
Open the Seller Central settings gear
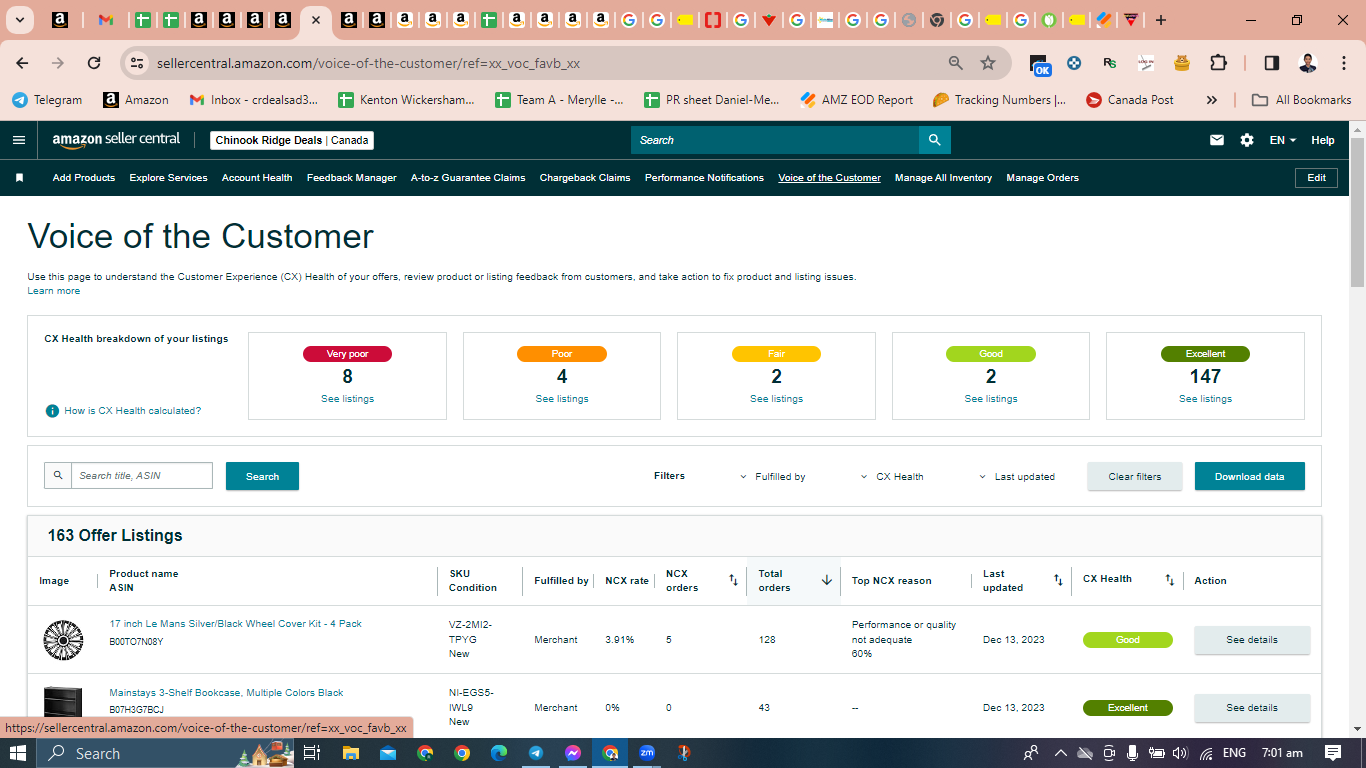[1247, 140]
